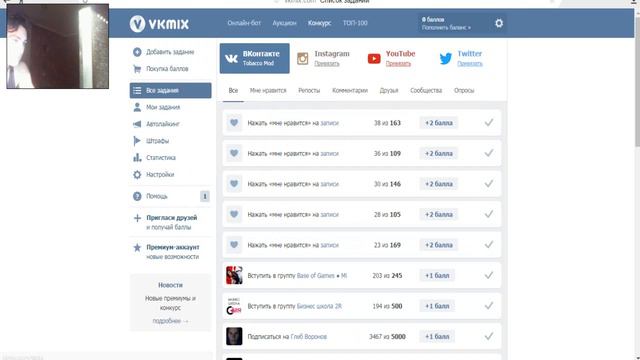This screenshot has height=360, width=640.
Task: Mark the 38 из 163 task as done
Action: [489, 122]
